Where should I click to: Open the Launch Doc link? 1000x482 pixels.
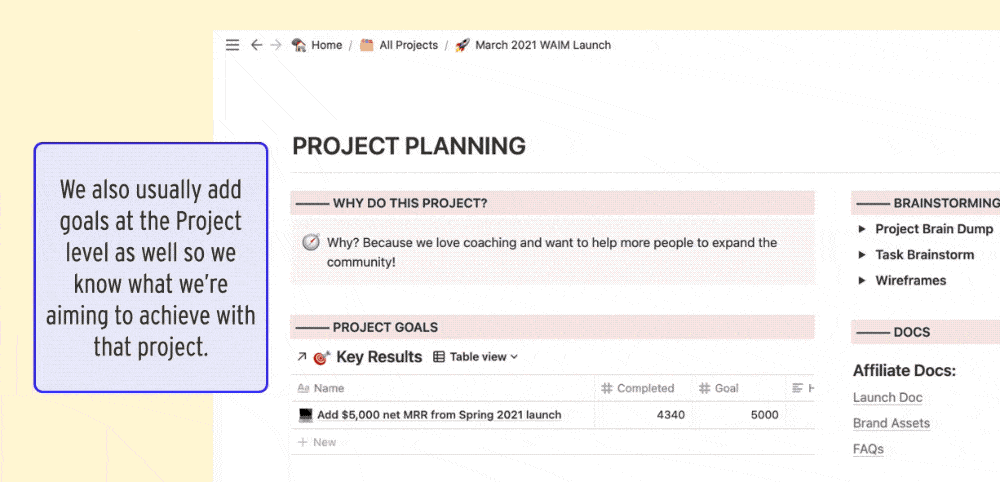coord(887,398)
